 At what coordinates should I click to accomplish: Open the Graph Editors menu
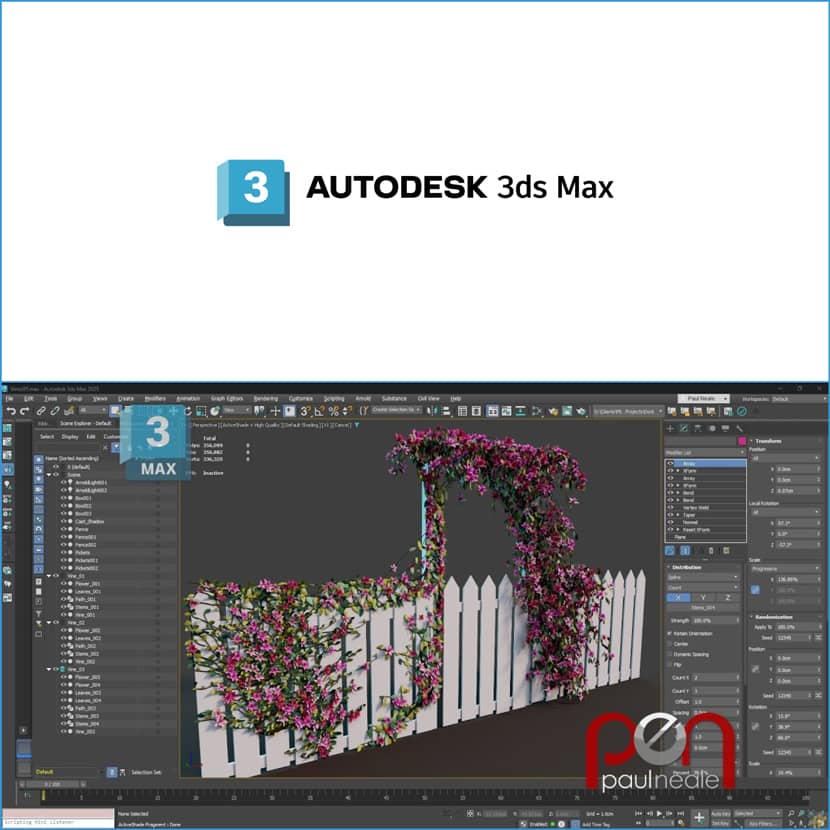(227, 399)
